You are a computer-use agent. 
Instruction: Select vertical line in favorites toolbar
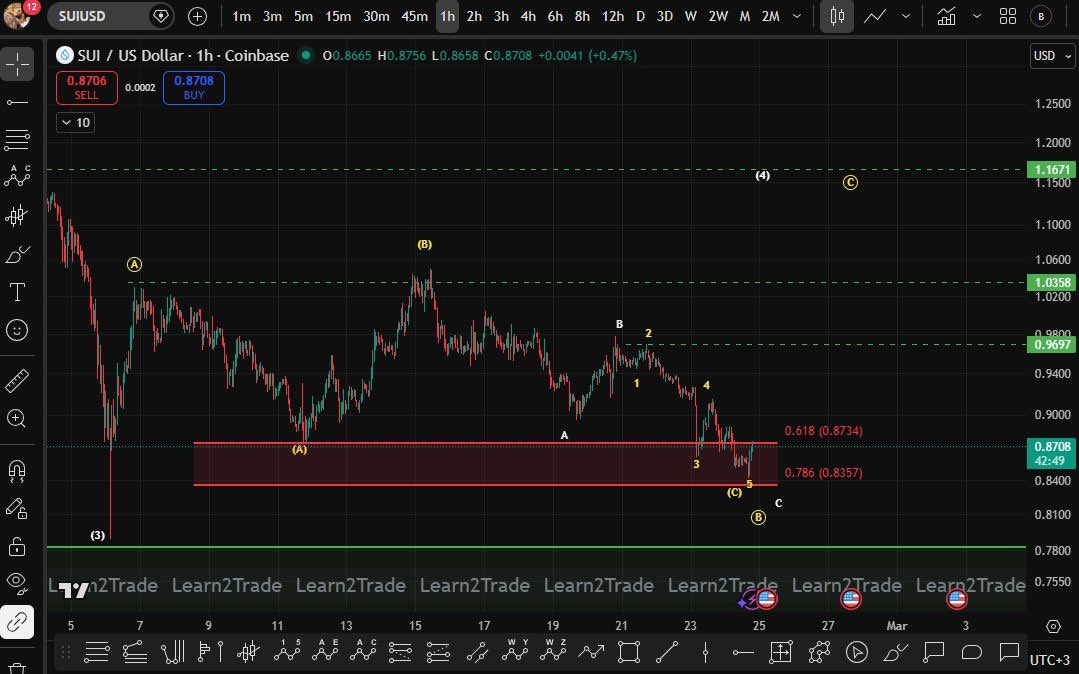click(x=705, y=651)
